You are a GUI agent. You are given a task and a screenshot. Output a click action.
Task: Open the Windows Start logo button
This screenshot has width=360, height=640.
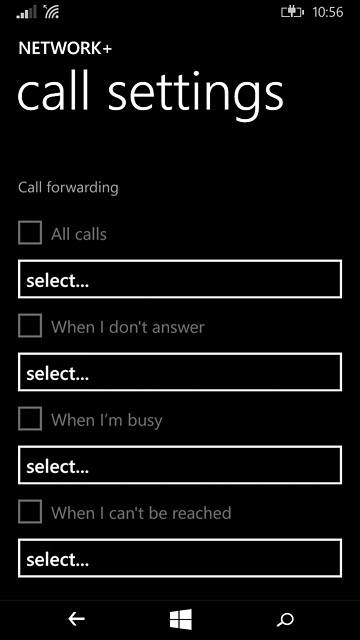[x=180, y=619]
